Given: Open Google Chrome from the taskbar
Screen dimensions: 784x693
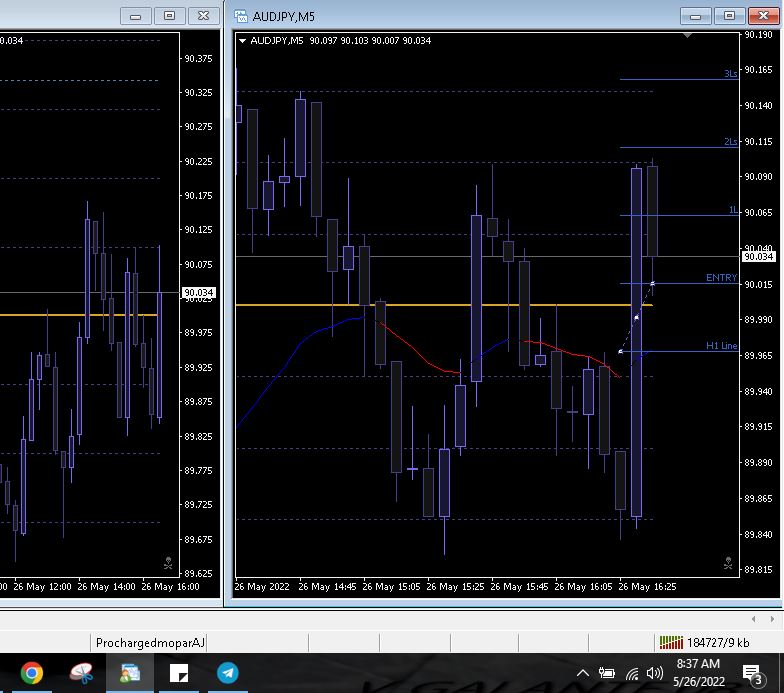Looking at the screenshot, I should [x=31, y=673].
